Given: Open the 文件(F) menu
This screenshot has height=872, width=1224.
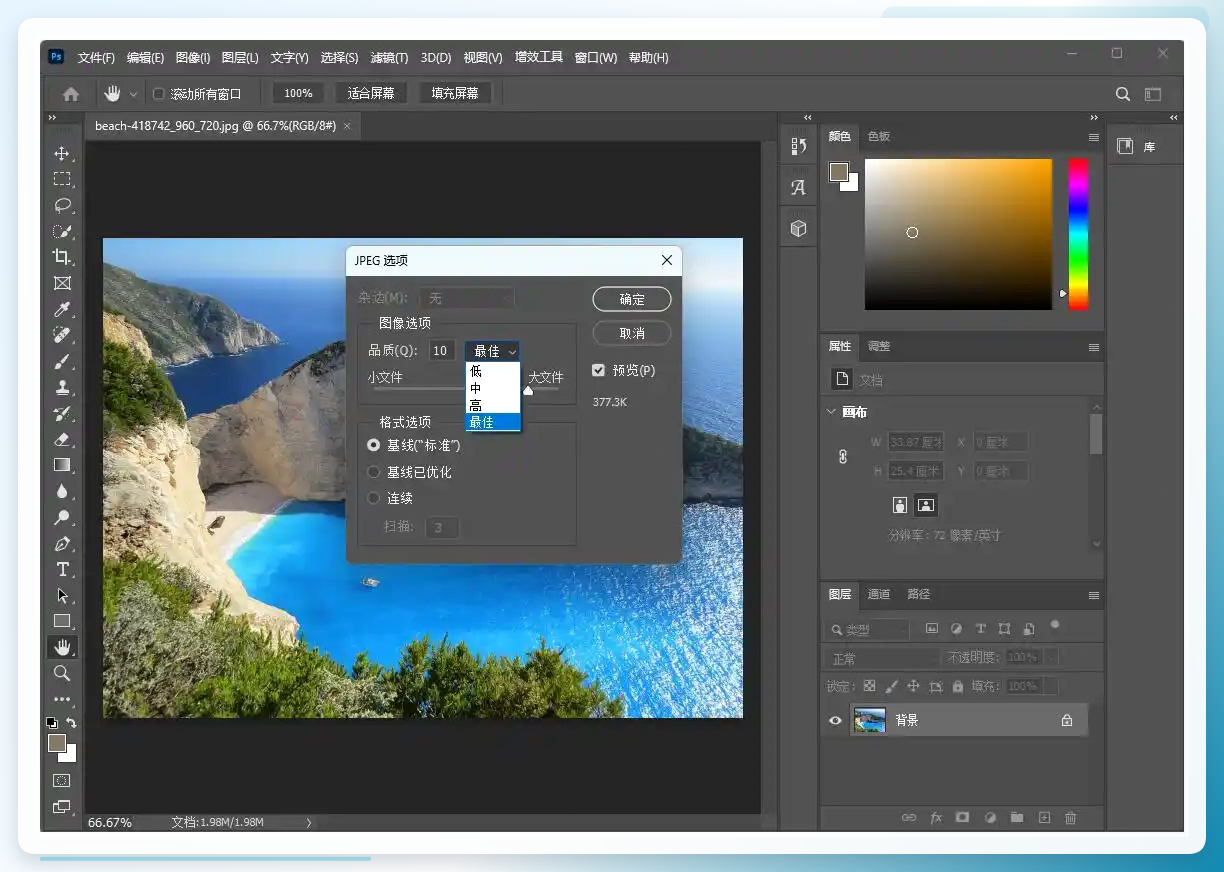Looking at the screenshot, I should 96,58.
